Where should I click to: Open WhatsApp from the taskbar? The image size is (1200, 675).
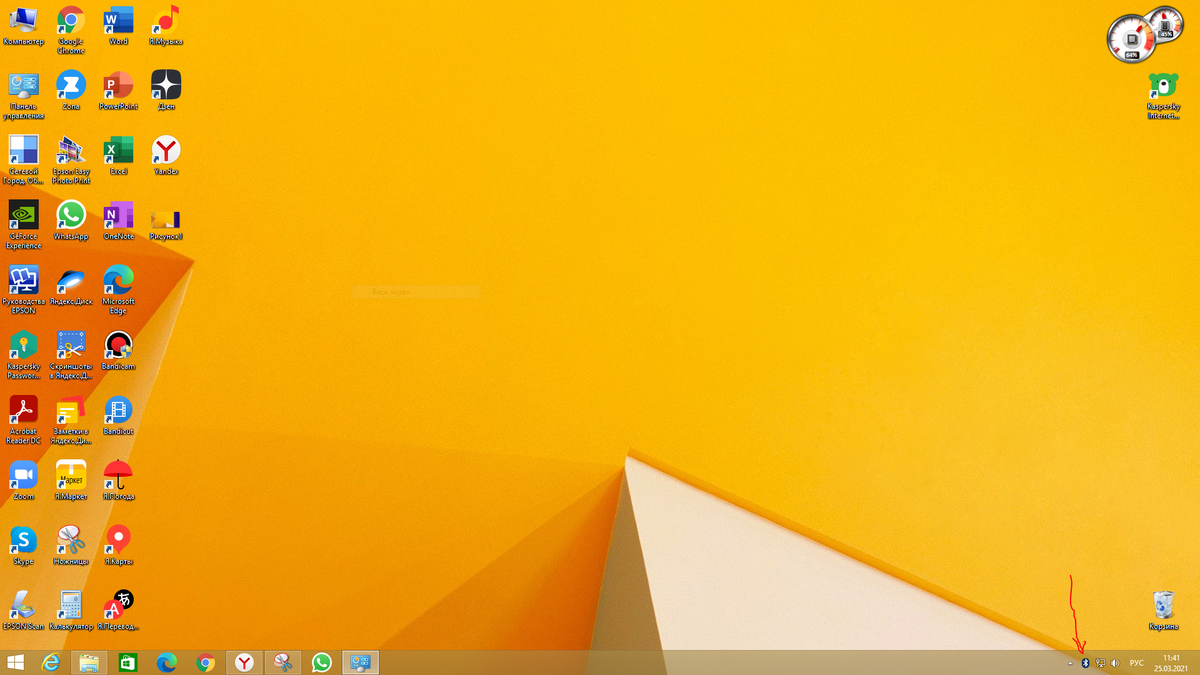[322, 662]
